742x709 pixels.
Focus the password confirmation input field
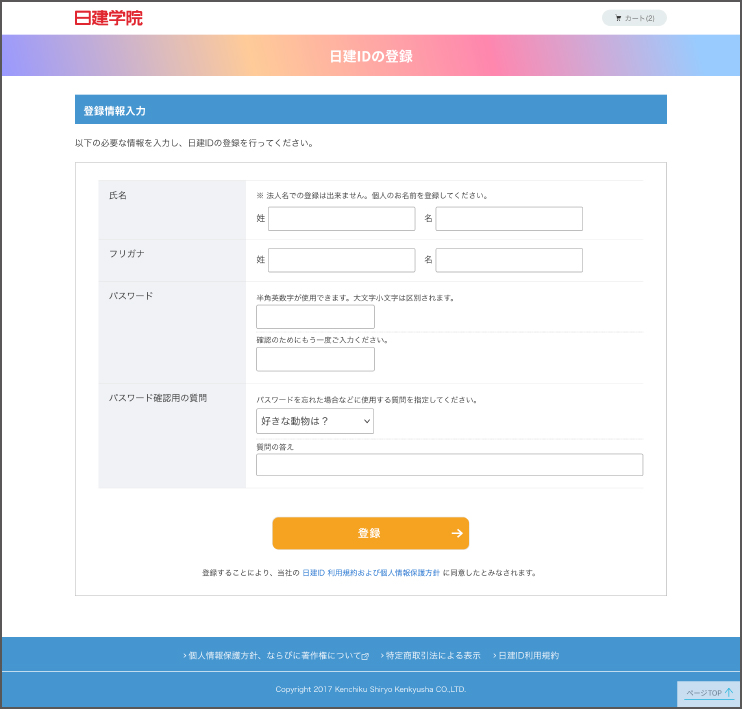[315, 359]
